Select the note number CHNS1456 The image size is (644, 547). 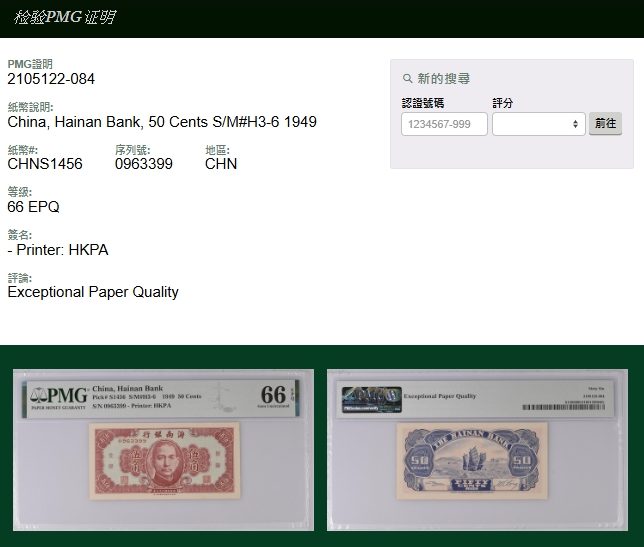[45, 164]
